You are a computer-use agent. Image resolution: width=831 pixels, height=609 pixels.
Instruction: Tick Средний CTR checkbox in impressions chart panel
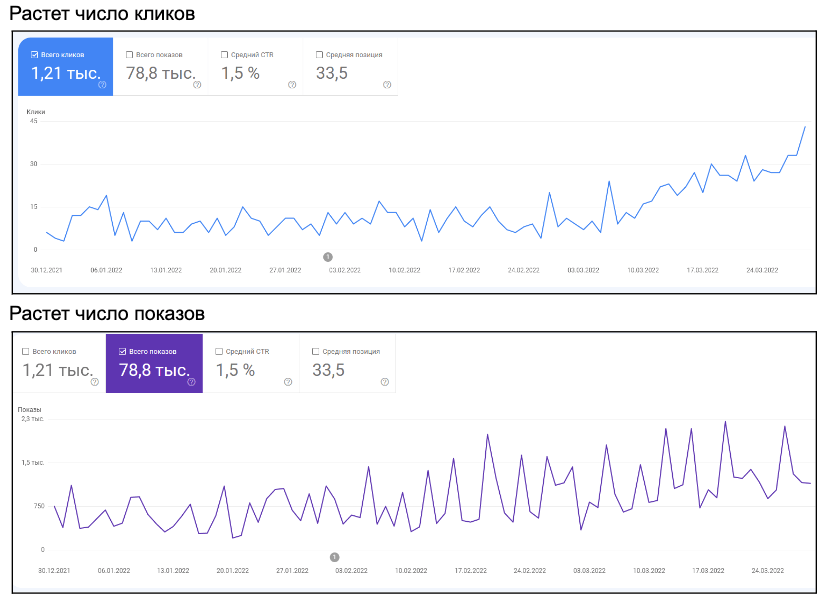(x=217, y=352)
